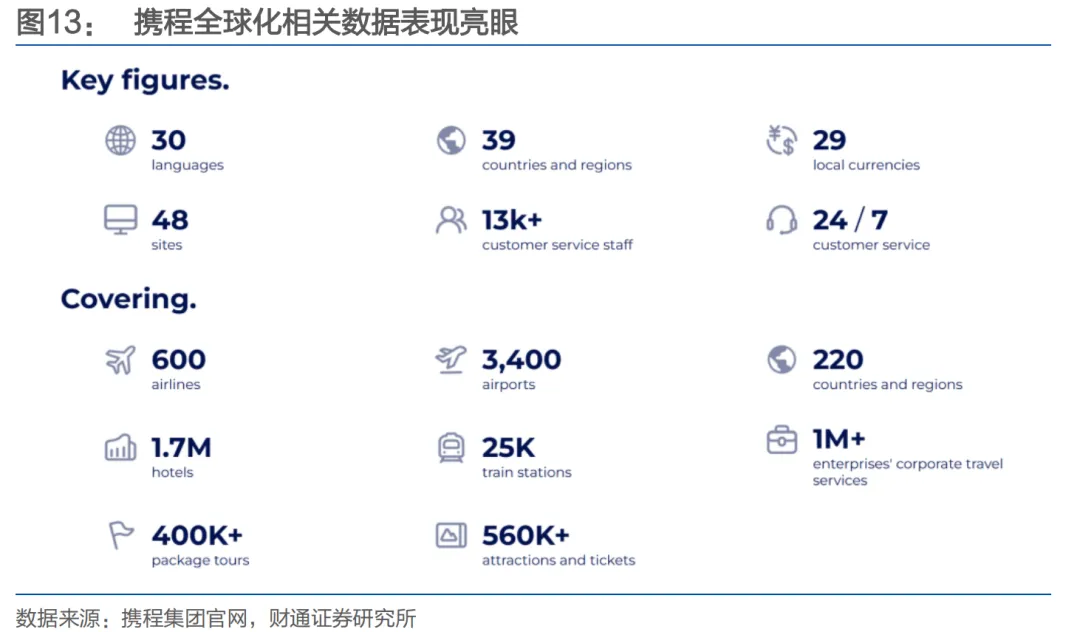Click the chart title '图13： 携程全球化相关数据表现亮眼'

click(x=267, y=22)
